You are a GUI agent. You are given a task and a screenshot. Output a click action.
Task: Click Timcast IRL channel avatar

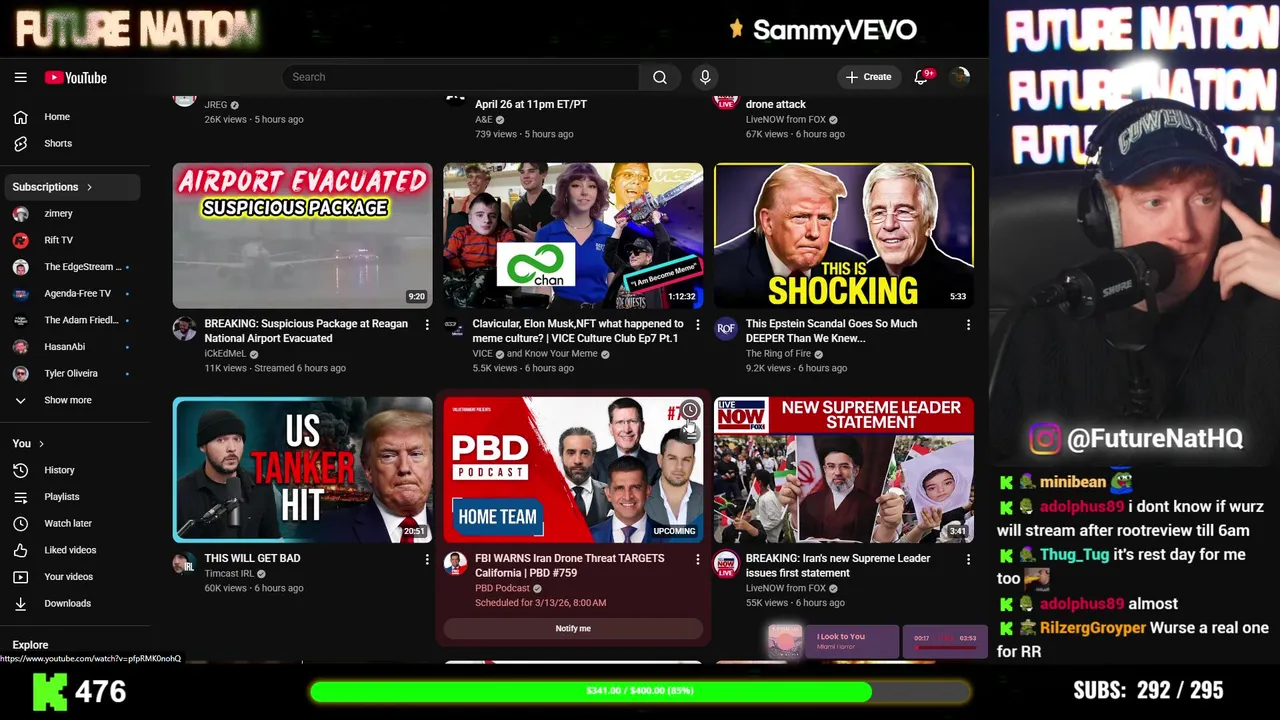coord(184,563)
